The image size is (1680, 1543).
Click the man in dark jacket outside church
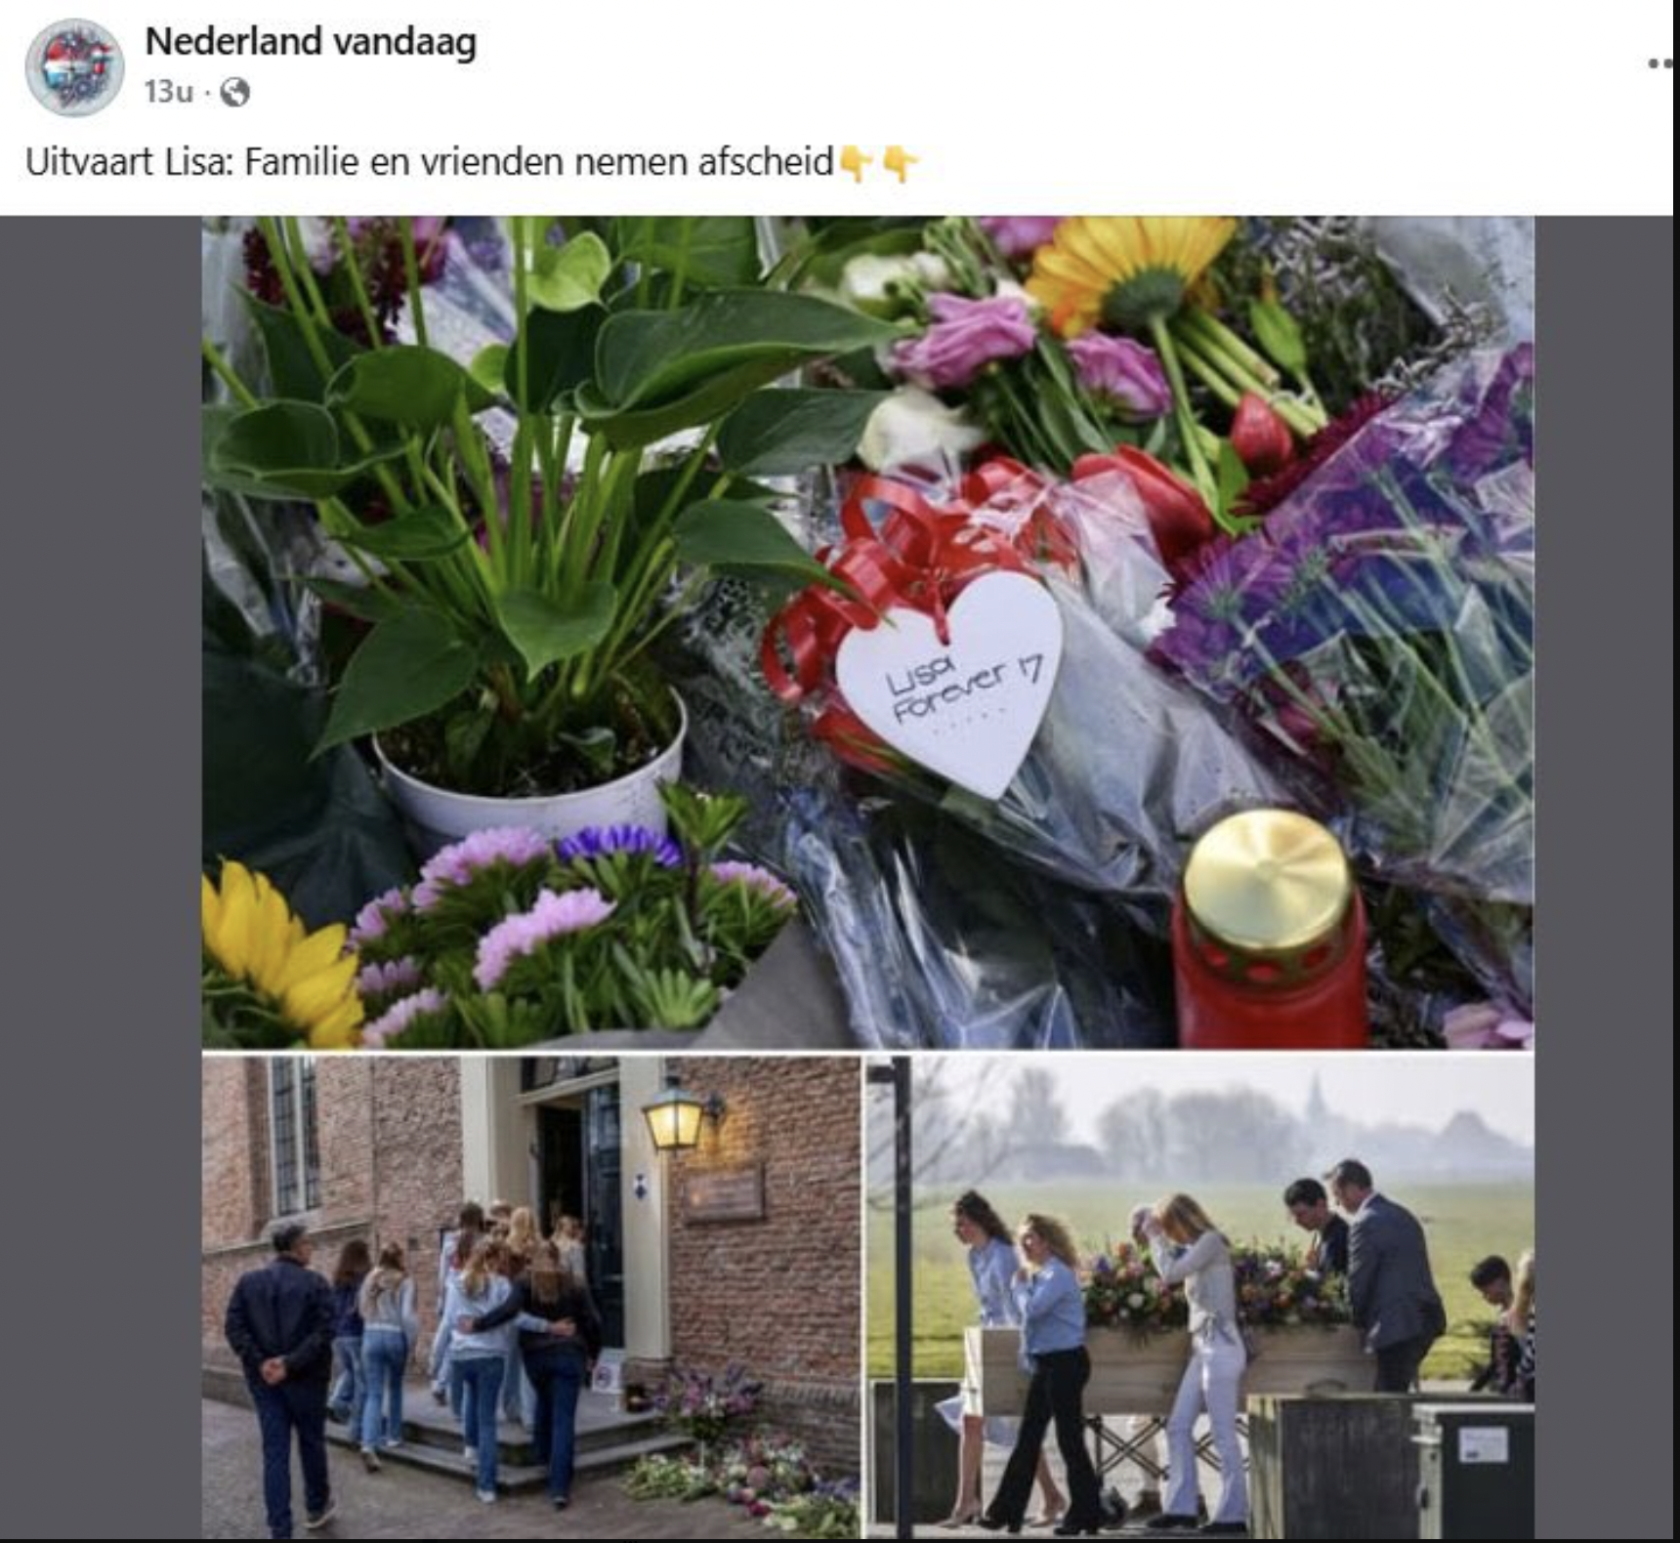(282, 1378)
